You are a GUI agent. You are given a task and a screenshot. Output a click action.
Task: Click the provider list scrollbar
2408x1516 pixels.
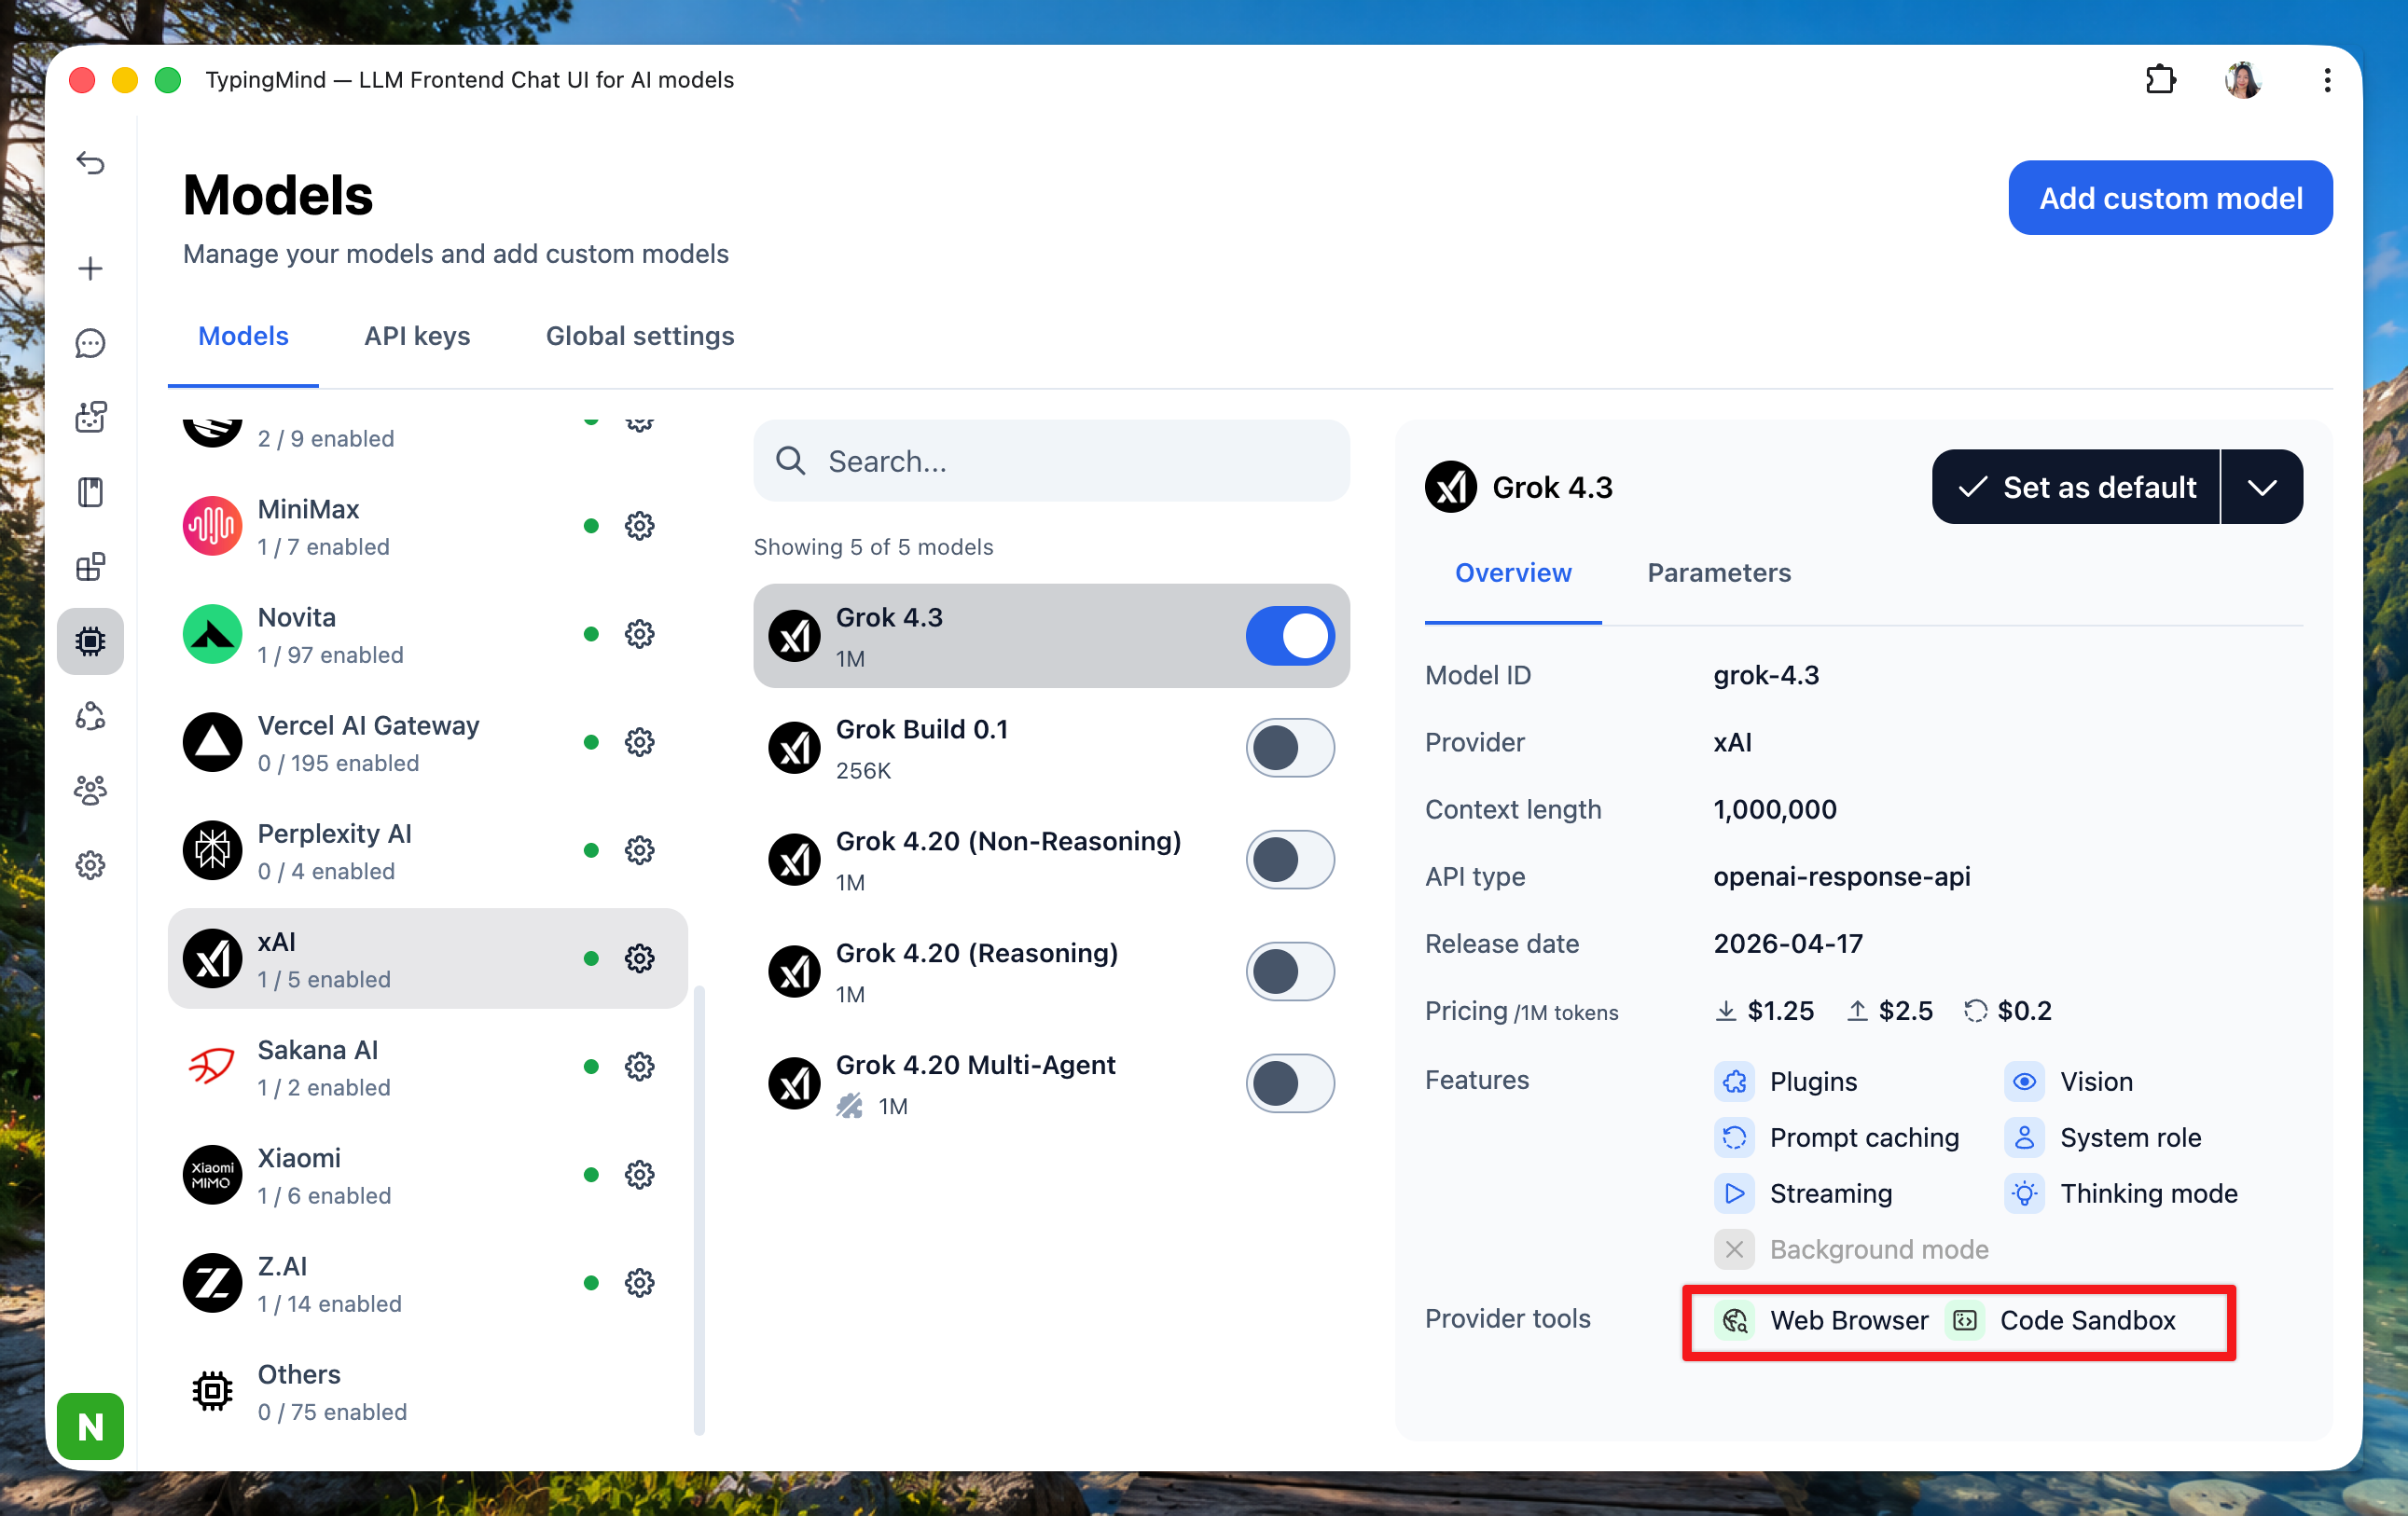pyautogui.click(x=699, y=1210)
